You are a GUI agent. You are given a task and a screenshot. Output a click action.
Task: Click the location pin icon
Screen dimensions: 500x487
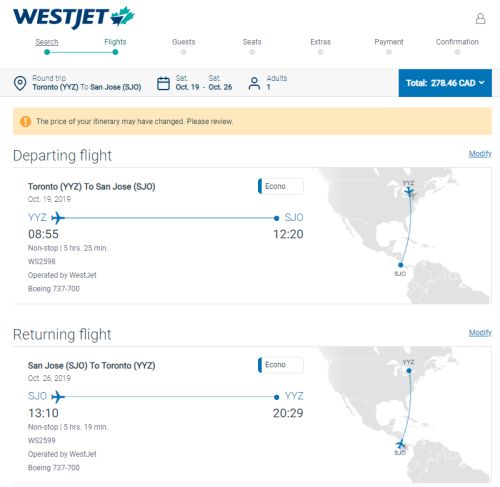20,83
